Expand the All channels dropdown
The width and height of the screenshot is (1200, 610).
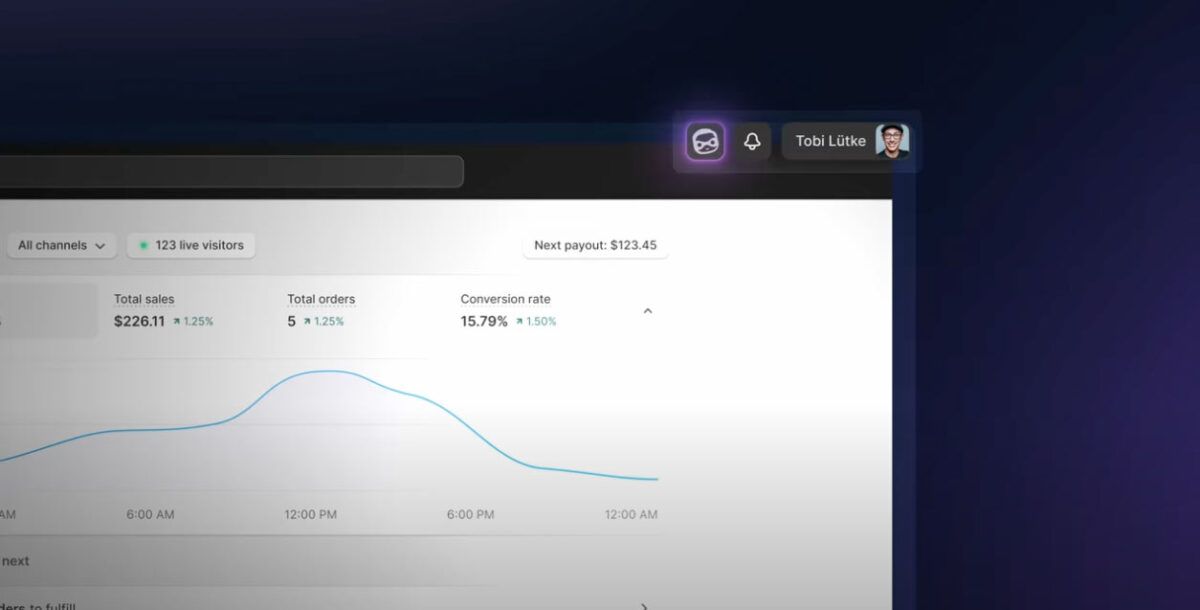coord(61,245)
